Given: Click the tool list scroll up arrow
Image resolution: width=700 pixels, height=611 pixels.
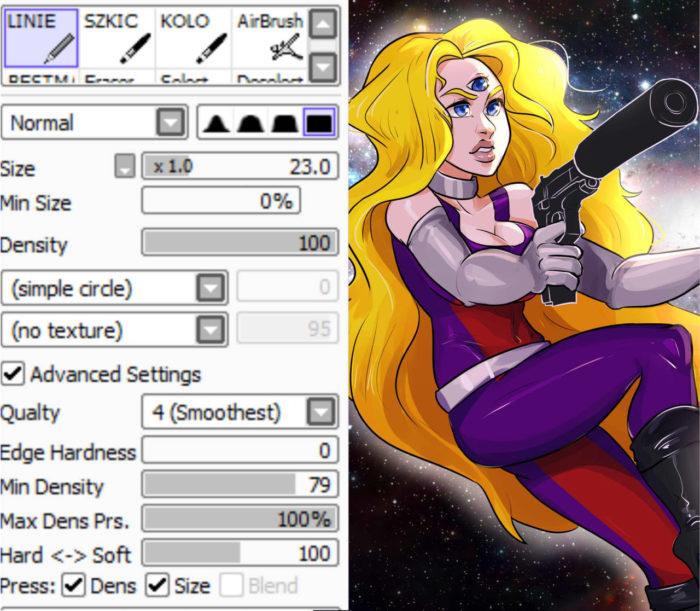Looking at the screenshot, I should click(323, 24).
